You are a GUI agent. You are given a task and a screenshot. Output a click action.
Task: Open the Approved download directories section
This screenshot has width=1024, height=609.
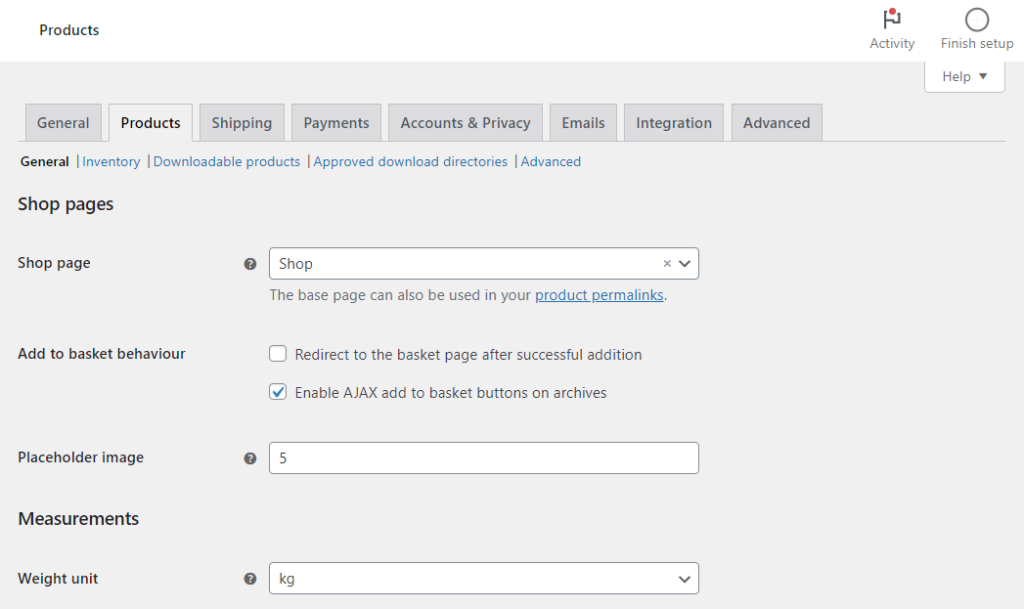coord(411,161)
